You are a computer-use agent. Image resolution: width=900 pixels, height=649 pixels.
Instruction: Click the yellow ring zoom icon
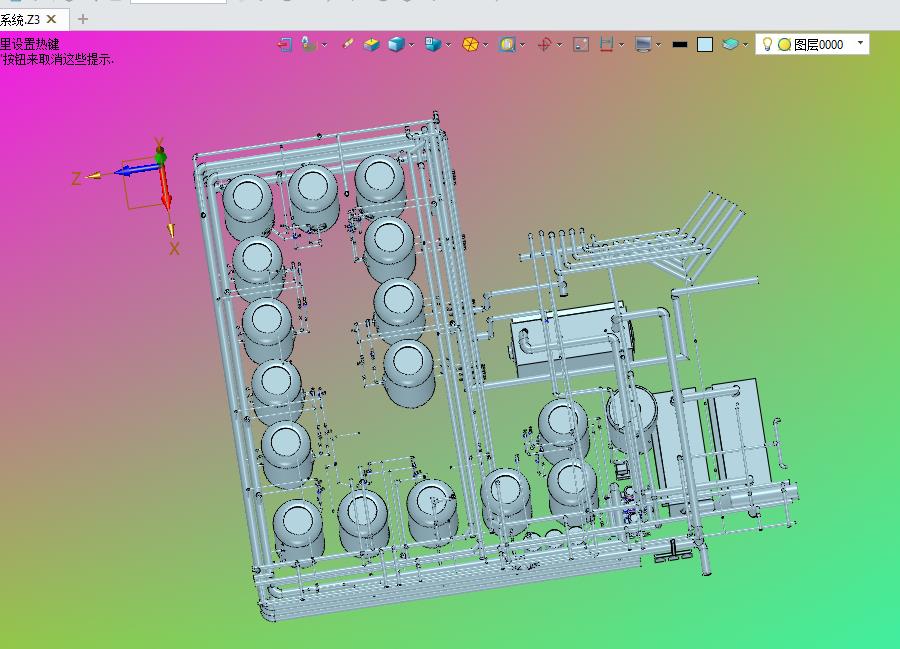507,44
